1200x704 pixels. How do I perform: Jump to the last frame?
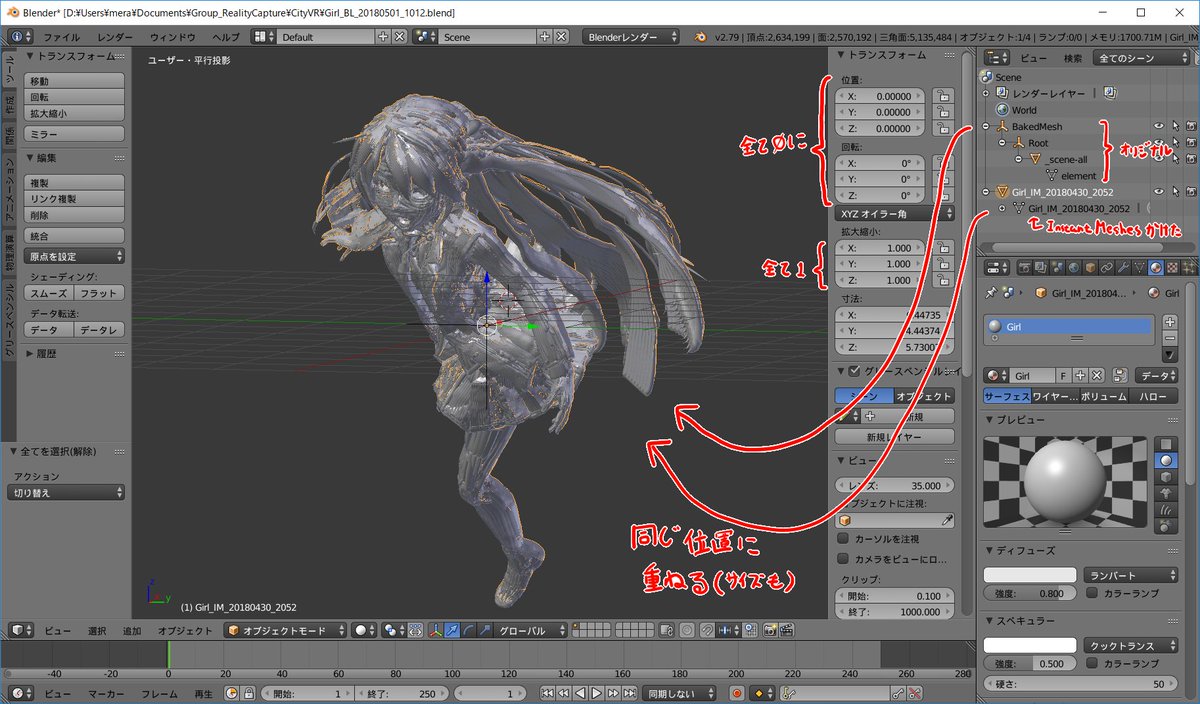(631, 693)
